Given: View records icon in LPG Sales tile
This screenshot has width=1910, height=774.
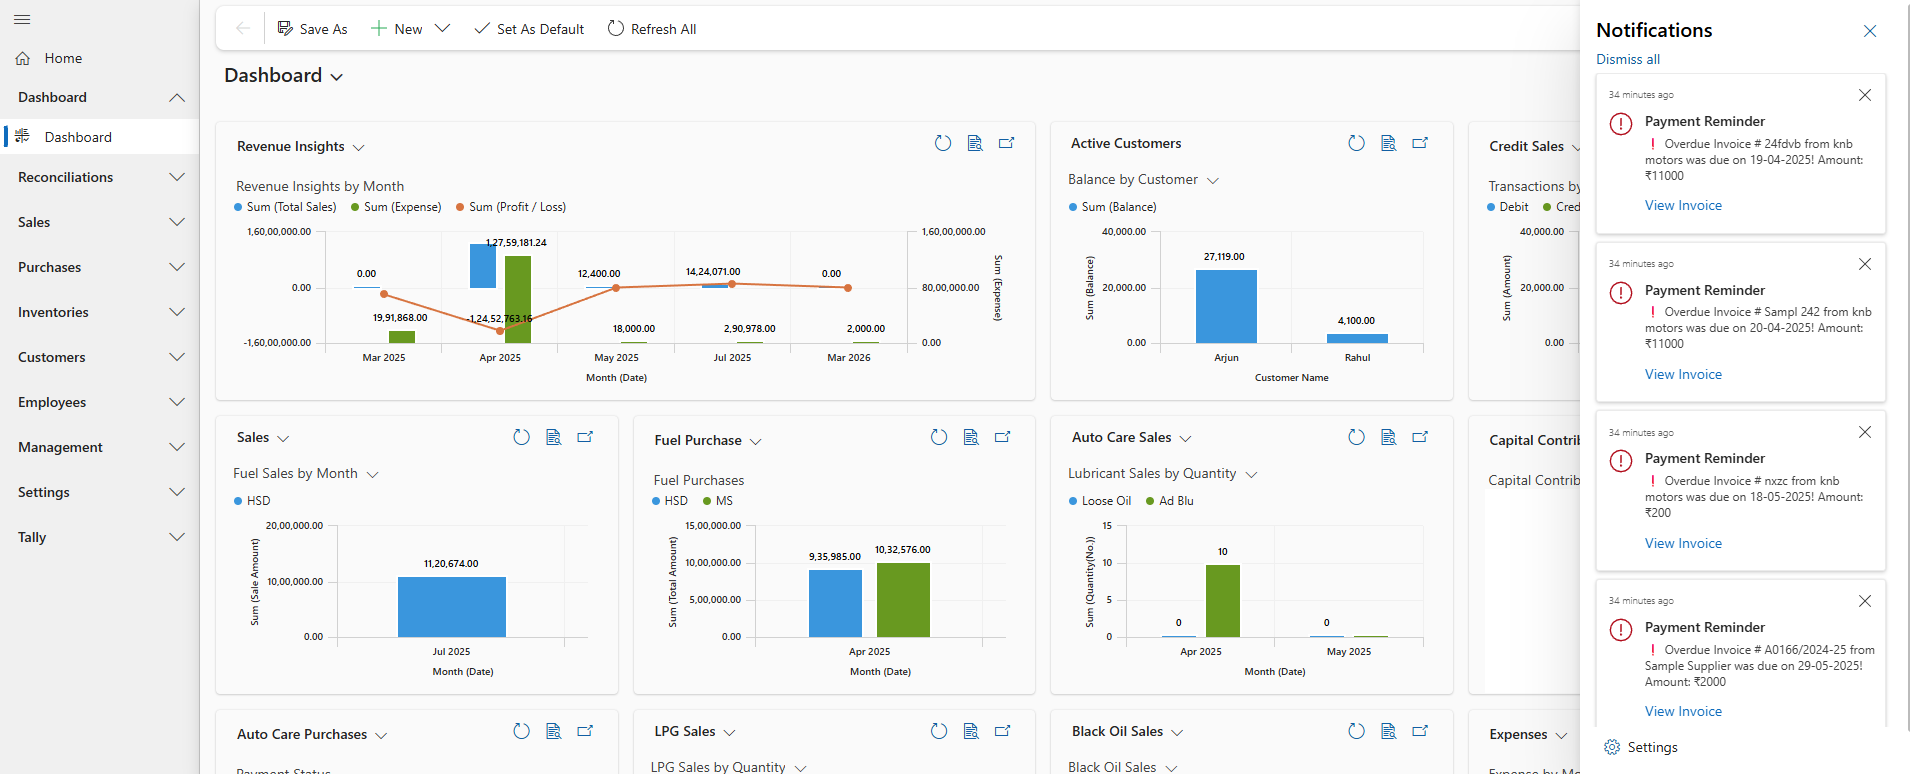Looking at the screenshot, I should point(971,731).
